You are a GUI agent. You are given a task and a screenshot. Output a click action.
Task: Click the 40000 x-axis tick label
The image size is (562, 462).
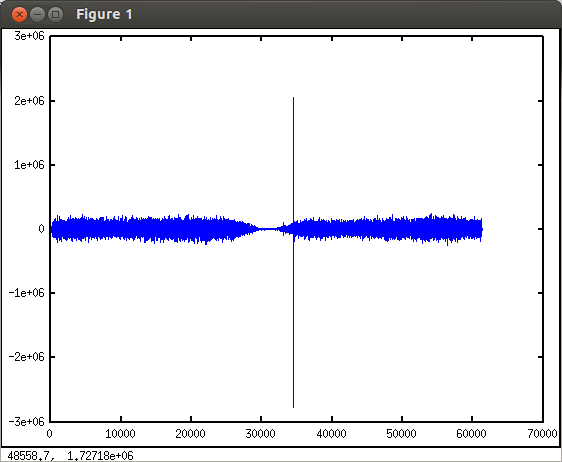click(331, 434)
